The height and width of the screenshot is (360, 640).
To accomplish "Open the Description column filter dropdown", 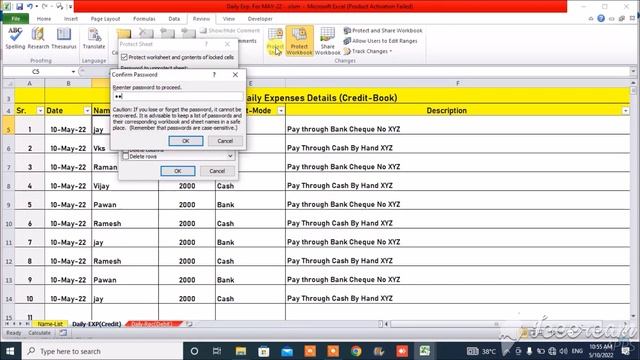I will tap(625, 111).
